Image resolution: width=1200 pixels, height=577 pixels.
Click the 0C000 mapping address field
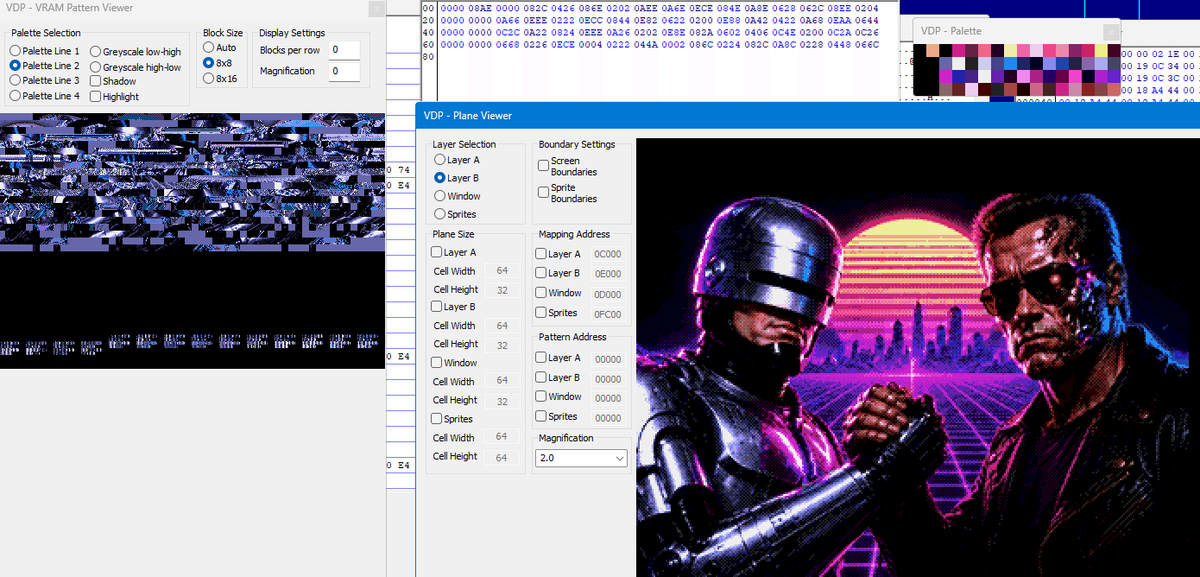[x=607, y=254]
